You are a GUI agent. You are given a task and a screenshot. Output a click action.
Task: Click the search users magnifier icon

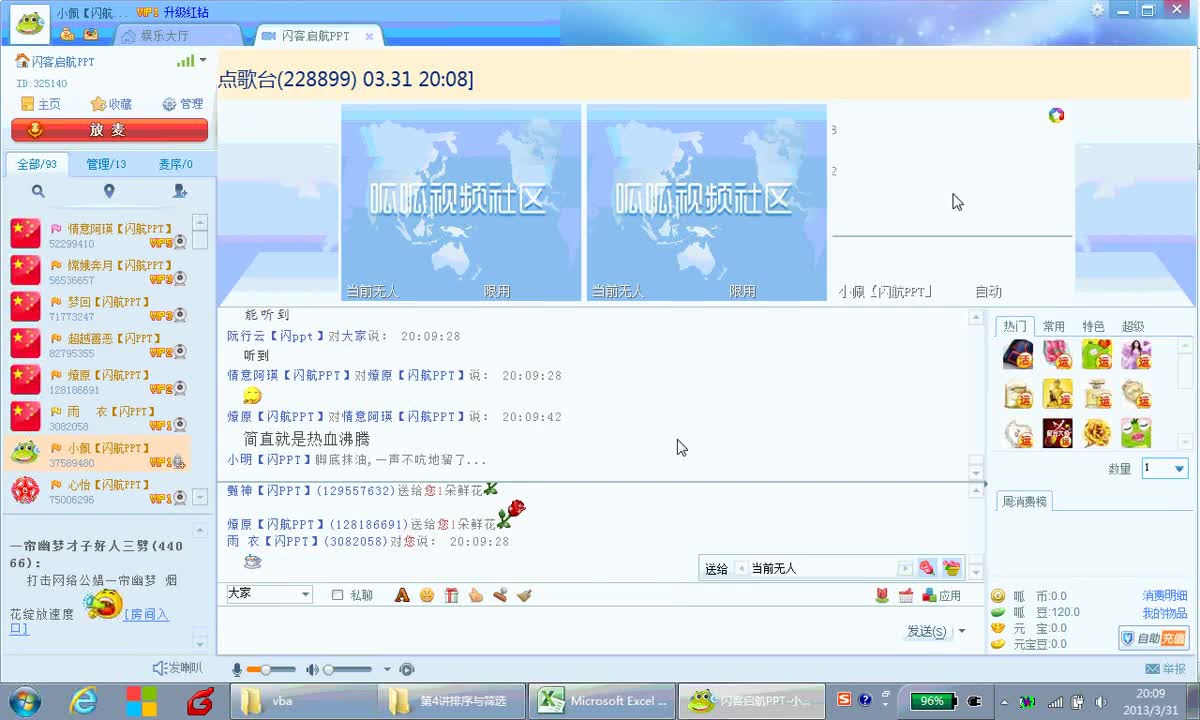pyautogui.click(x=38, y=191)
